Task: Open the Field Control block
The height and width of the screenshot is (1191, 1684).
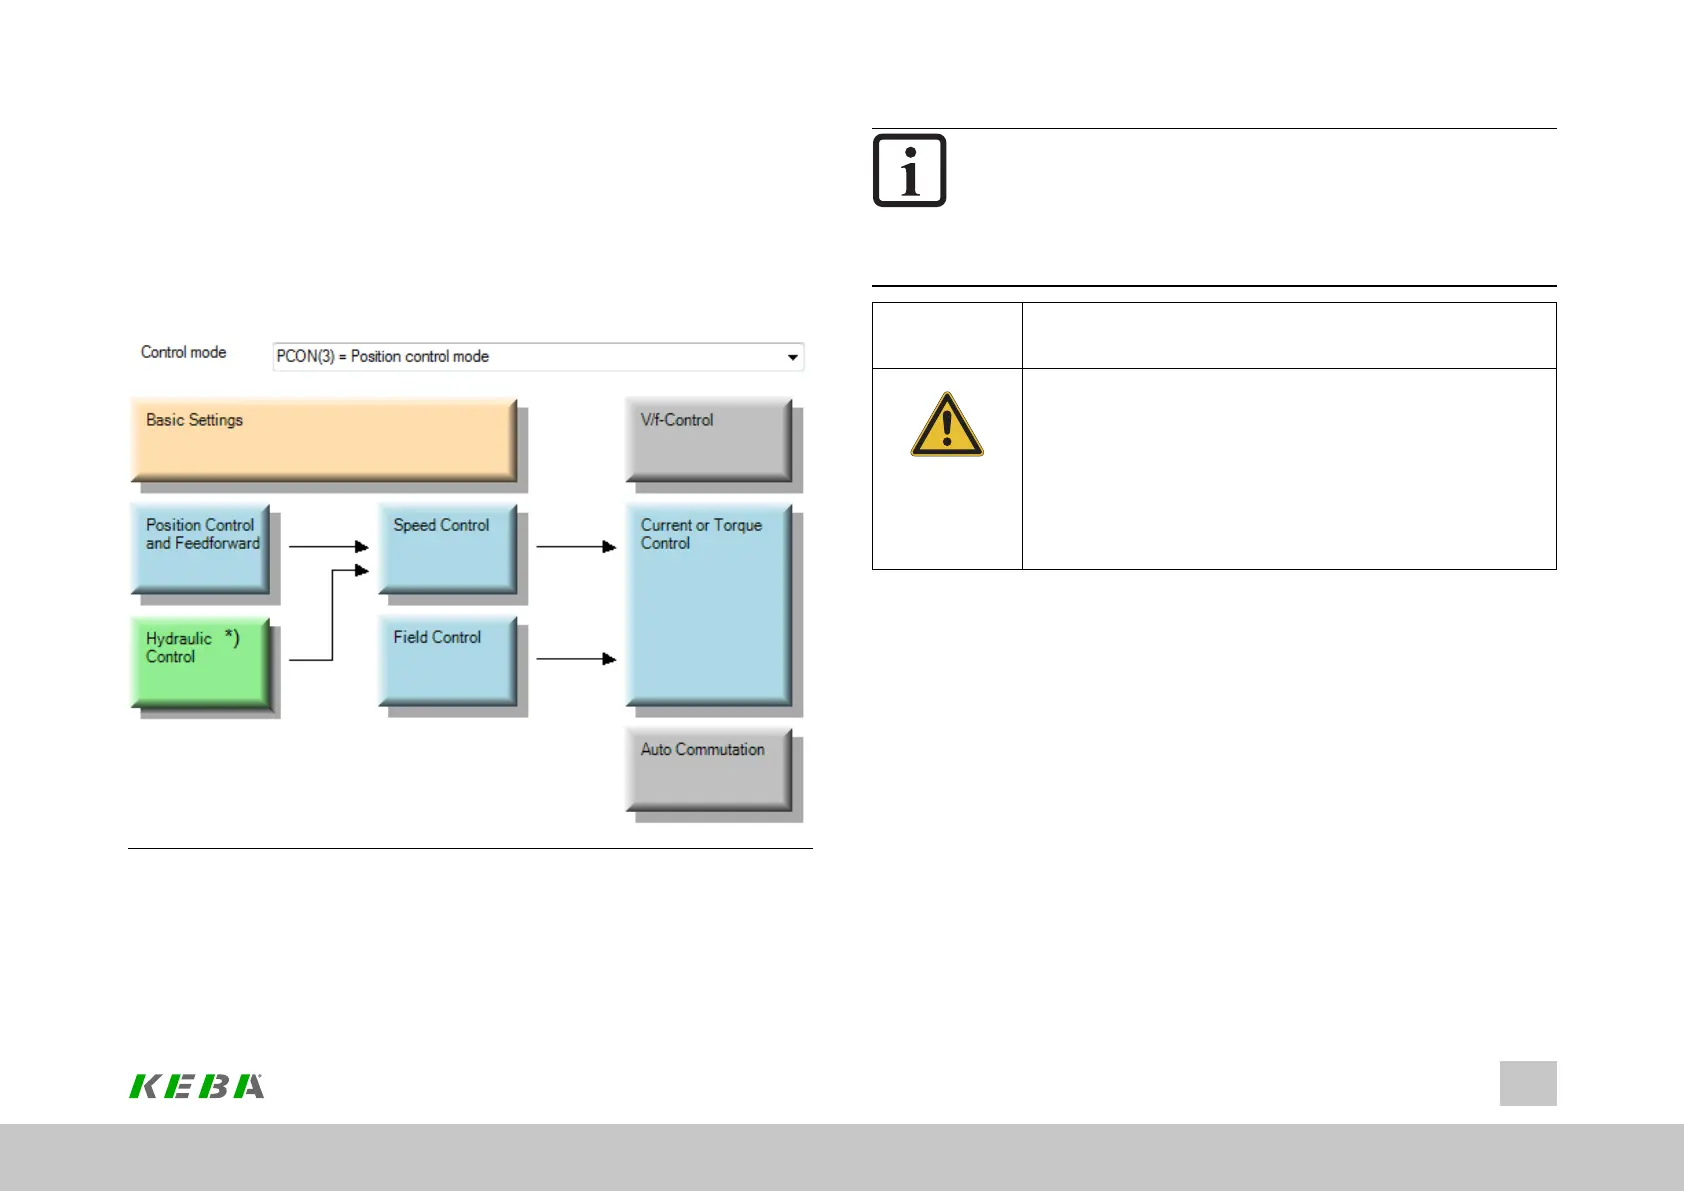Action: pos(448,661)
